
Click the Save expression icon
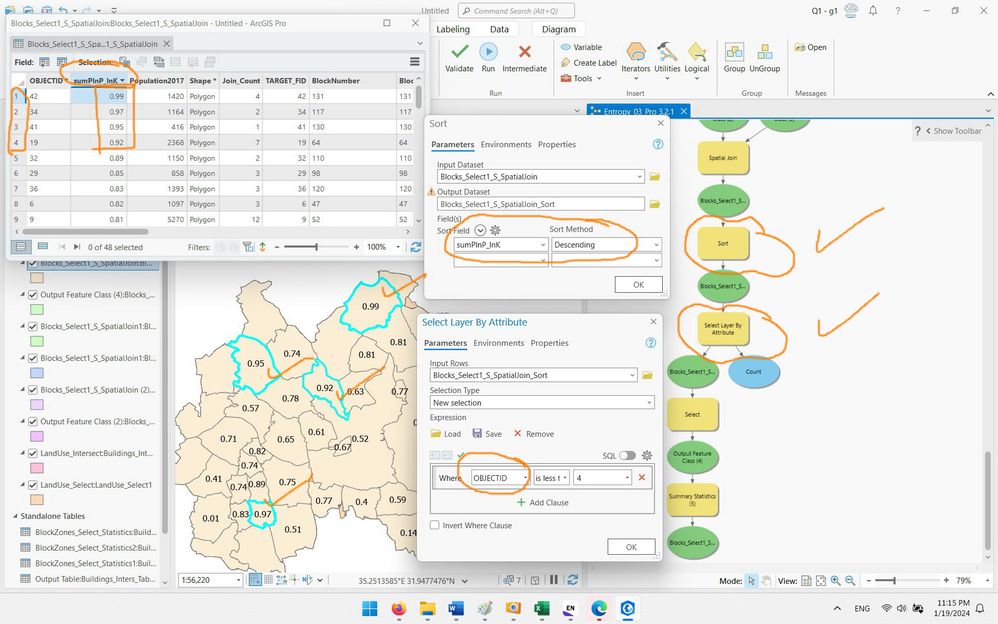click(477, 434)
